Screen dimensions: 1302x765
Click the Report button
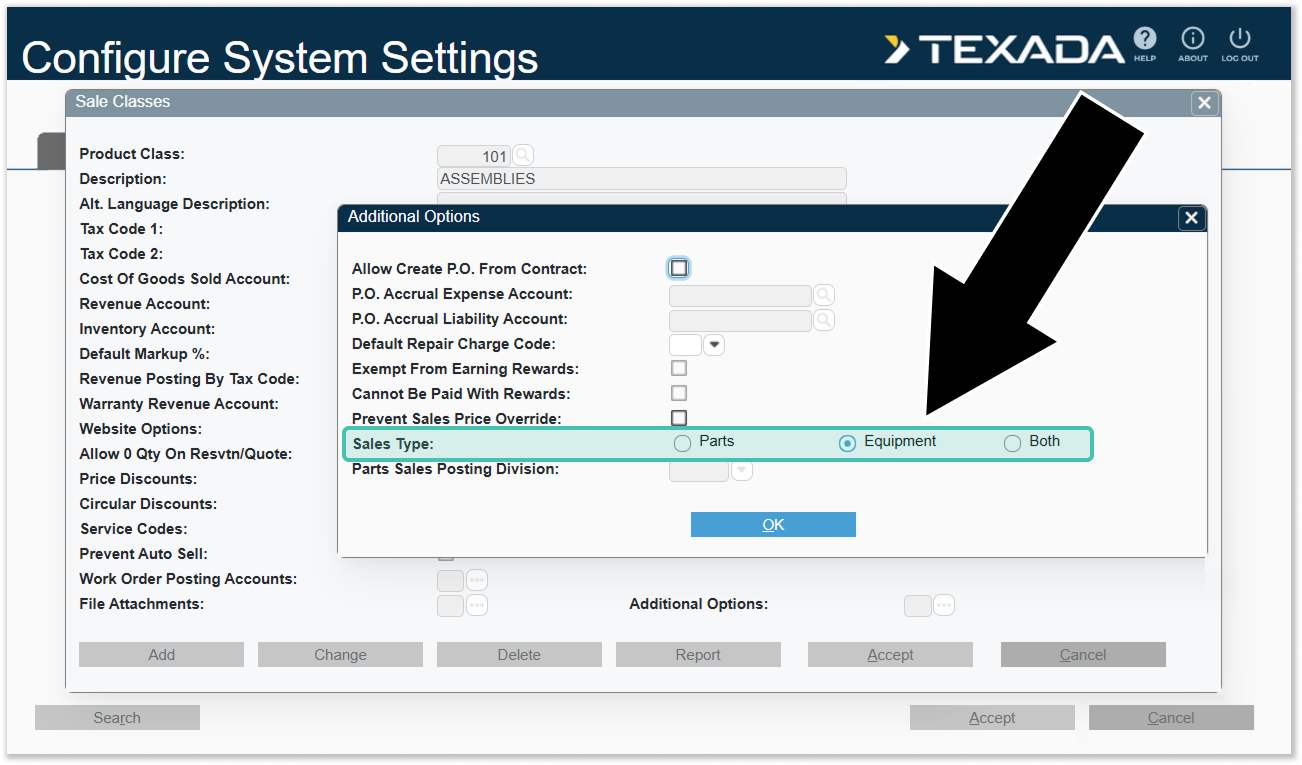[698, 655]
